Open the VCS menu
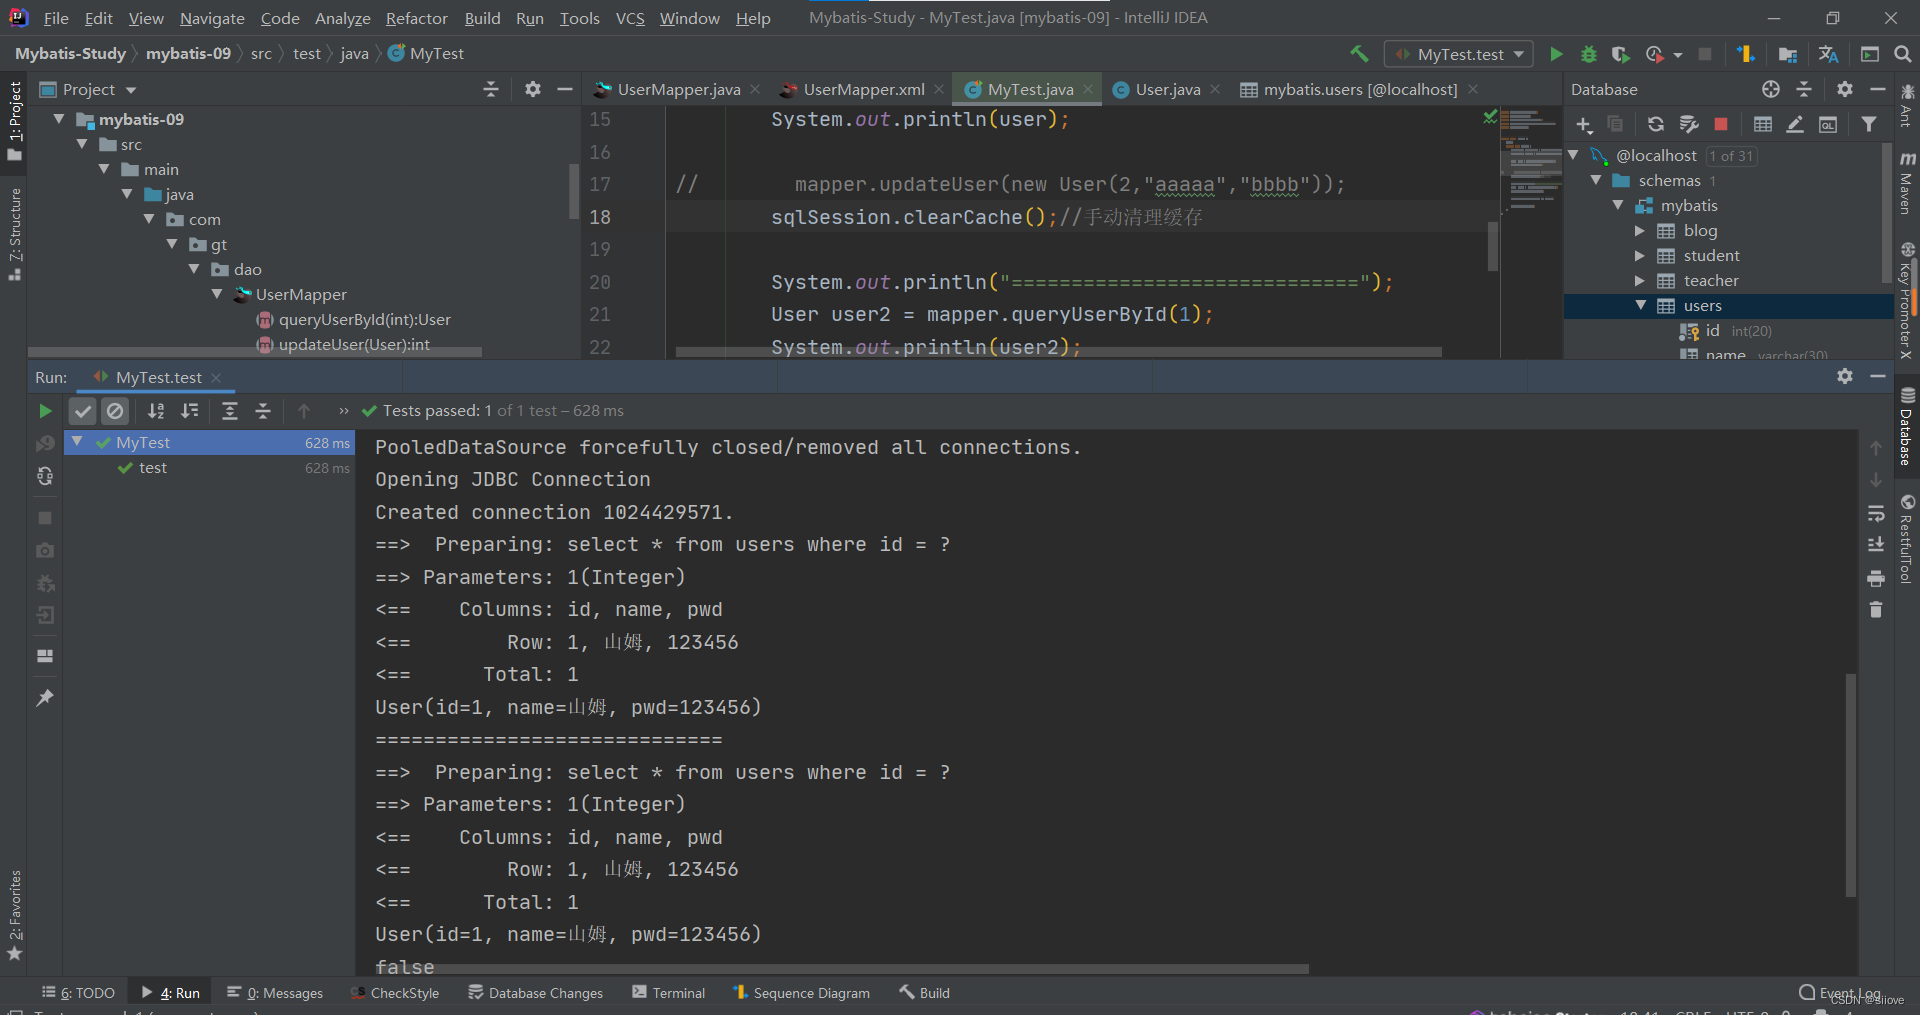 click(x=630, y=18)
